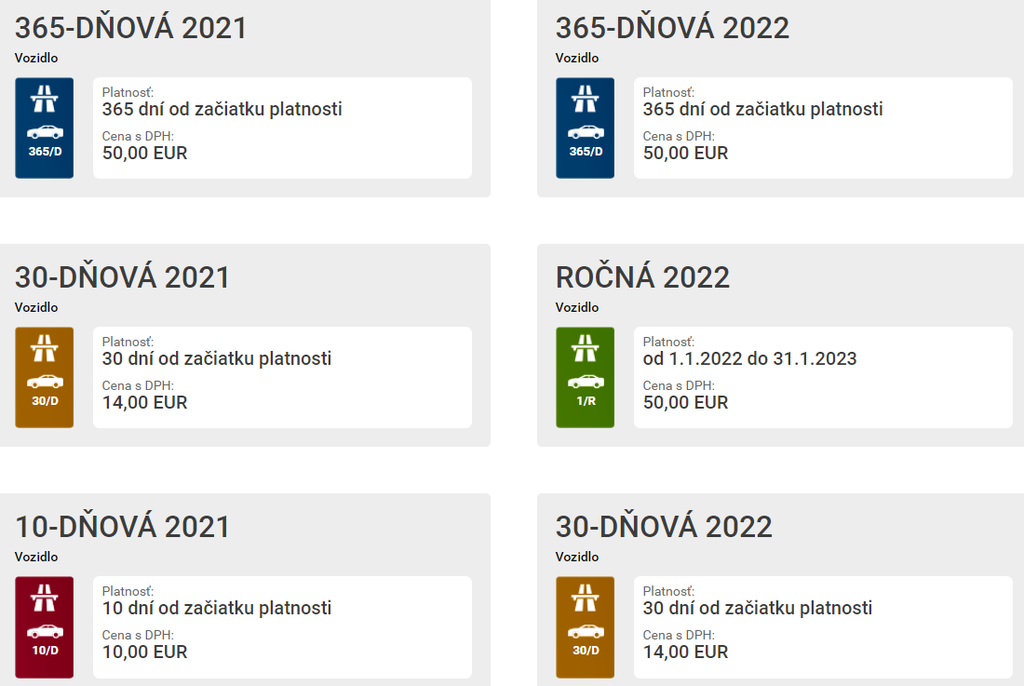The image size is (1024, 686).
Task: Click the blue 365/D vignette icon for 2022
Action: (585, 128)
